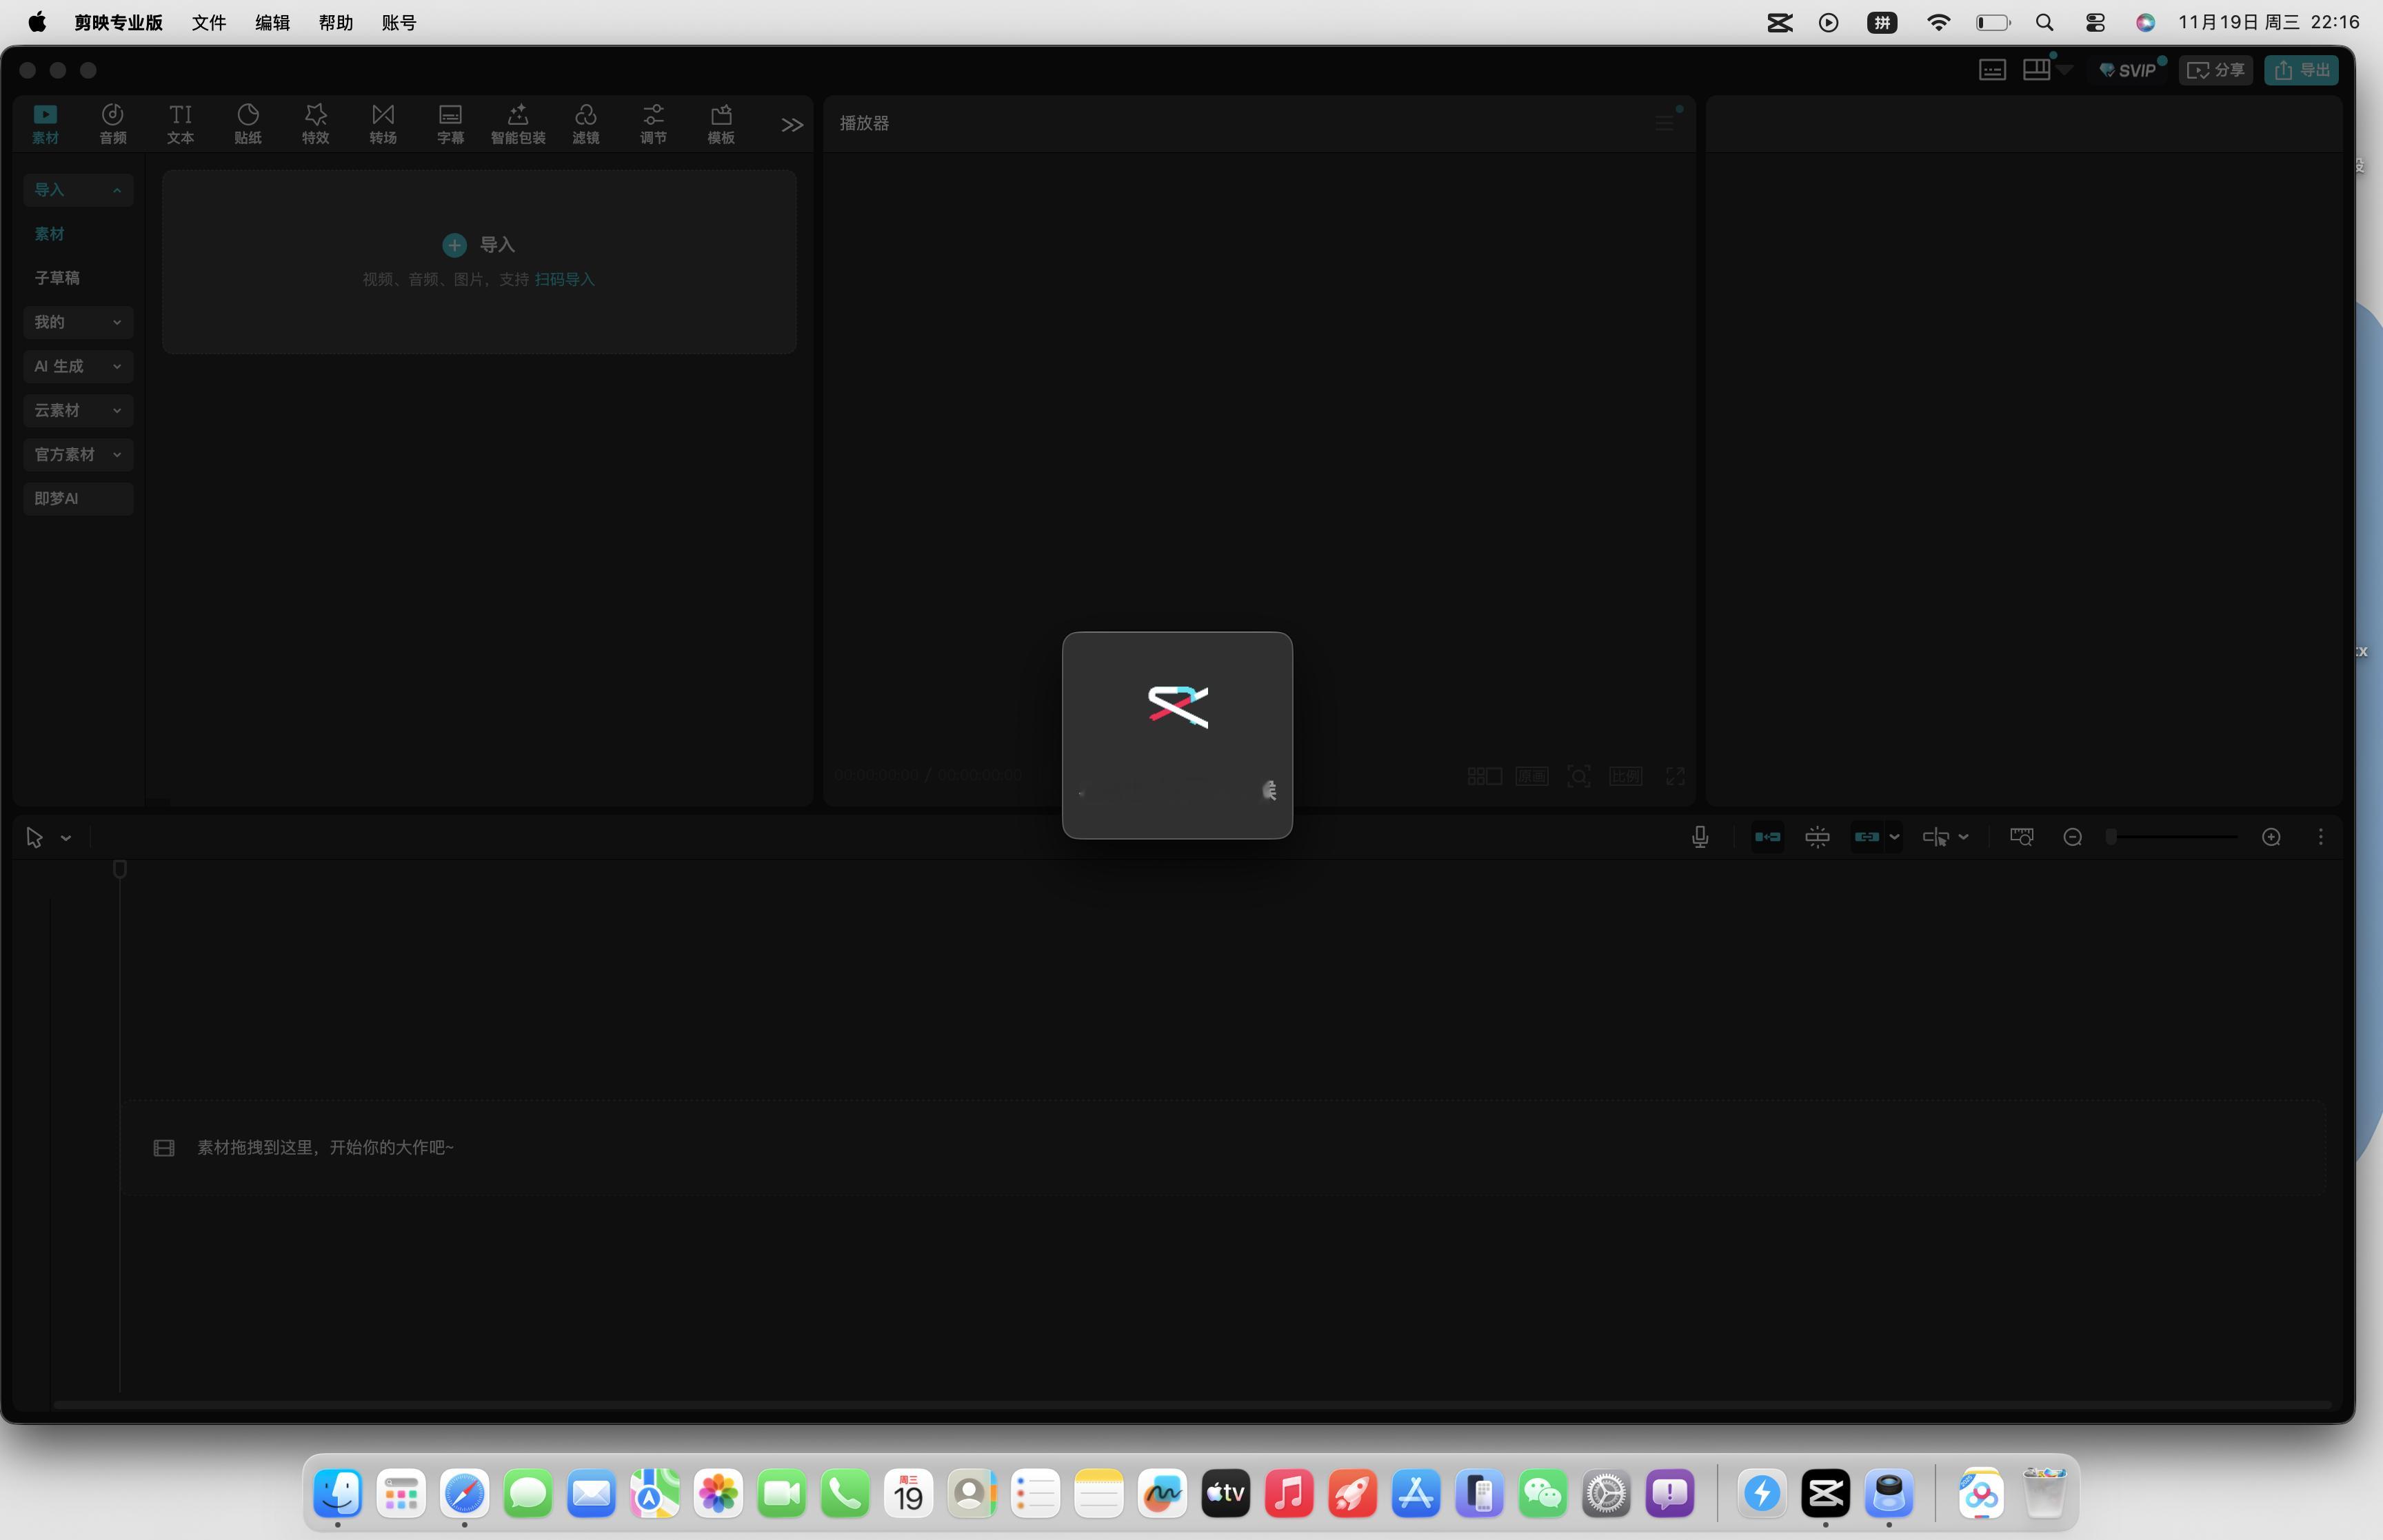2383x1540 pixels.
Task: Toggle main track magnet snapping
Action: [1767, 837]
